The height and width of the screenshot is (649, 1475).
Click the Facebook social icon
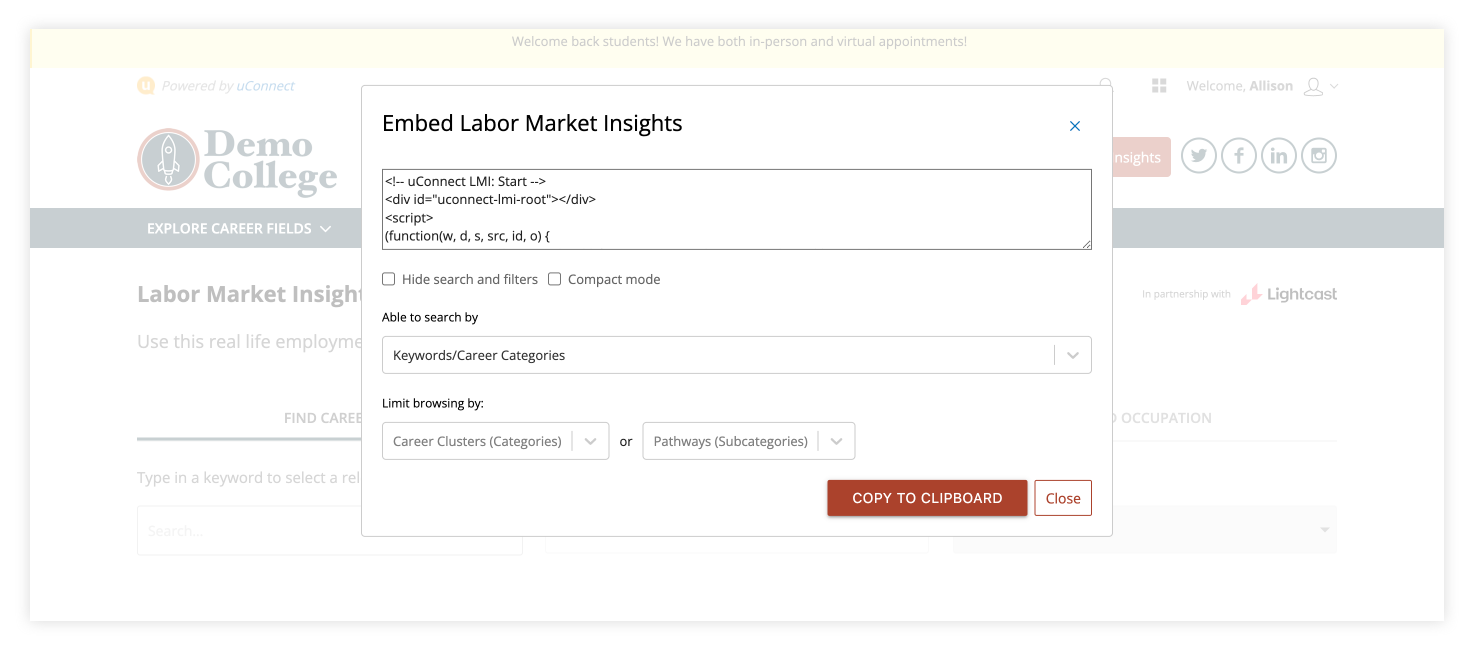[1239, 156]
